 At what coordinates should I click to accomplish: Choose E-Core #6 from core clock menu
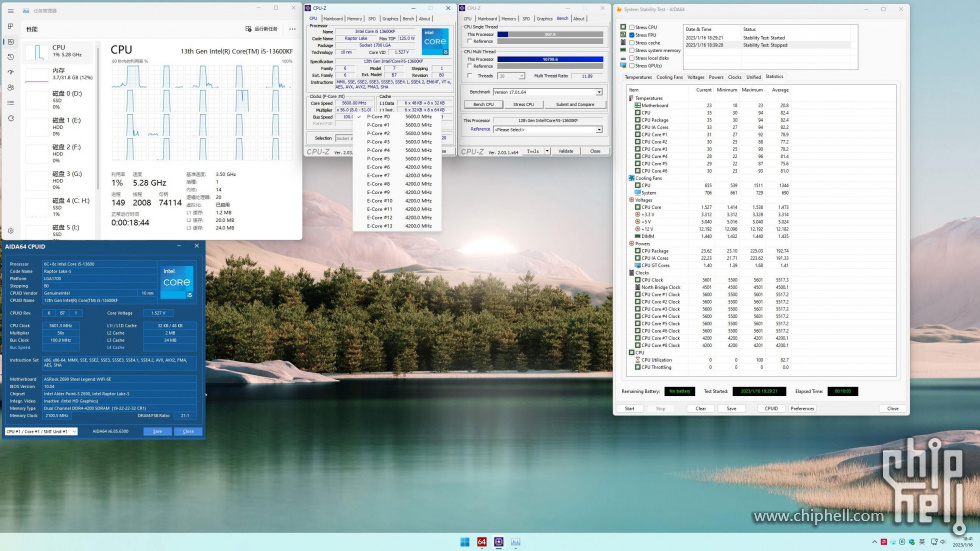[398, 167]
